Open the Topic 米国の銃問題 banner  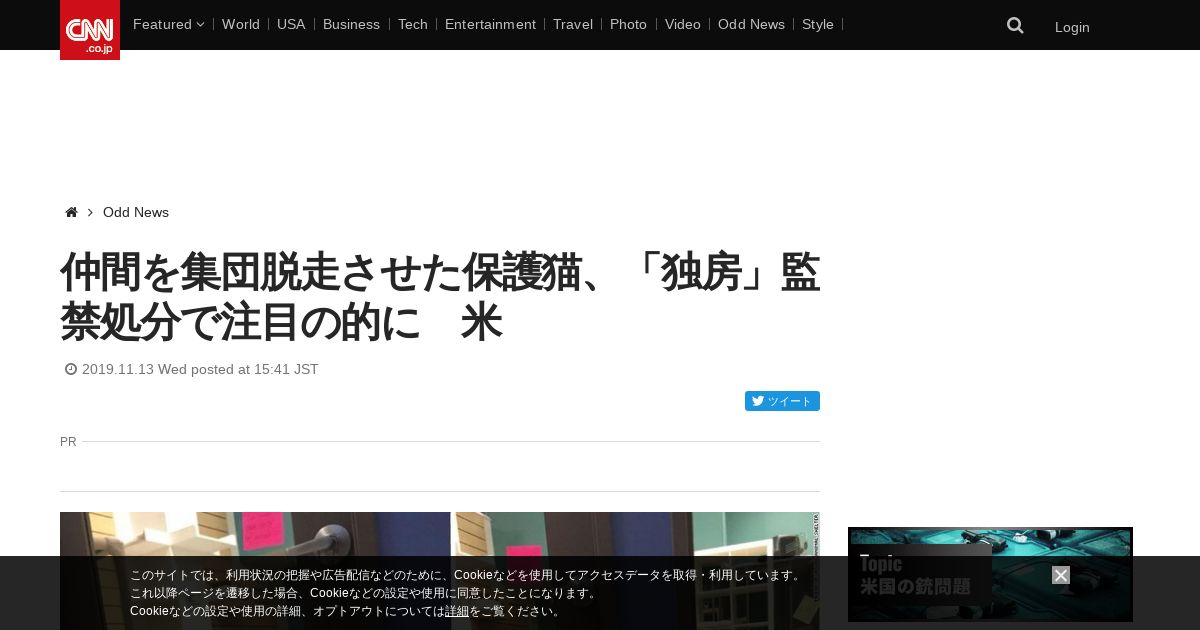(x=990, y=575)
